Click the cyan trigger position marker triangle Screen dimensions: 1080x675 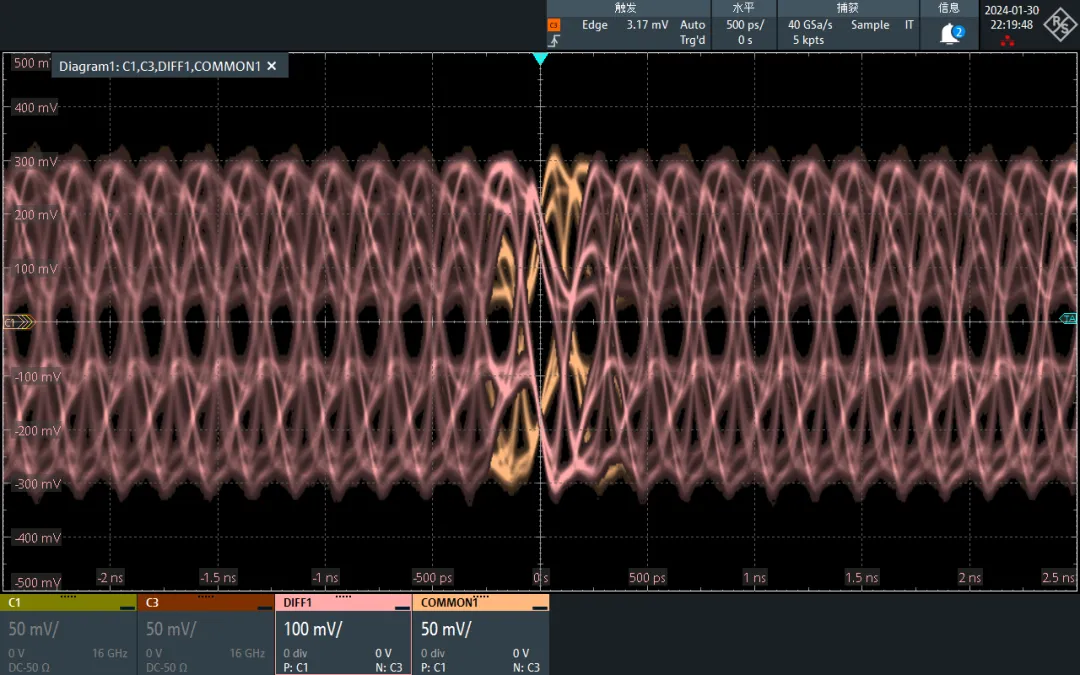[x=540, y=59]
